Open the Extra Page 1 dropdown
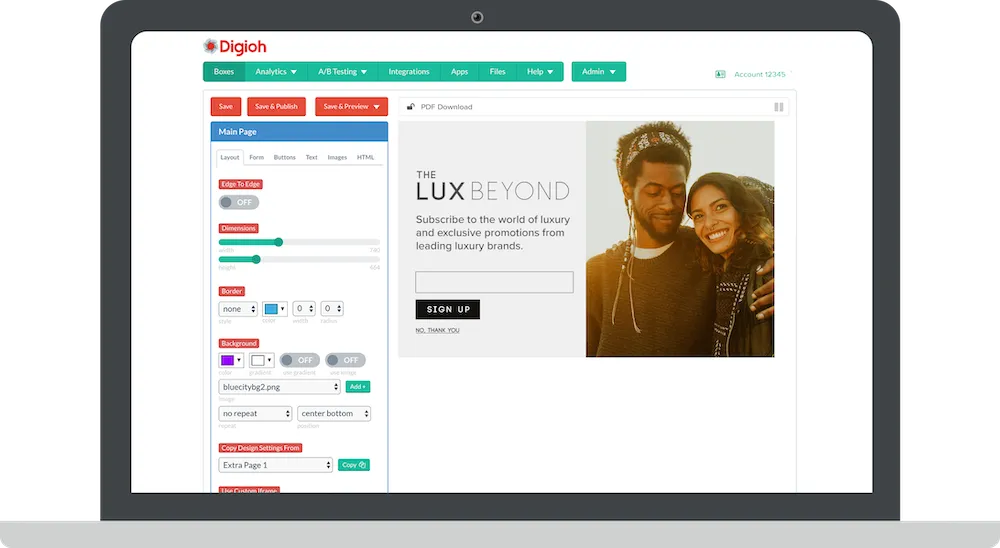Viewport: 1000px width, 548px height. [x=276, y=465]
